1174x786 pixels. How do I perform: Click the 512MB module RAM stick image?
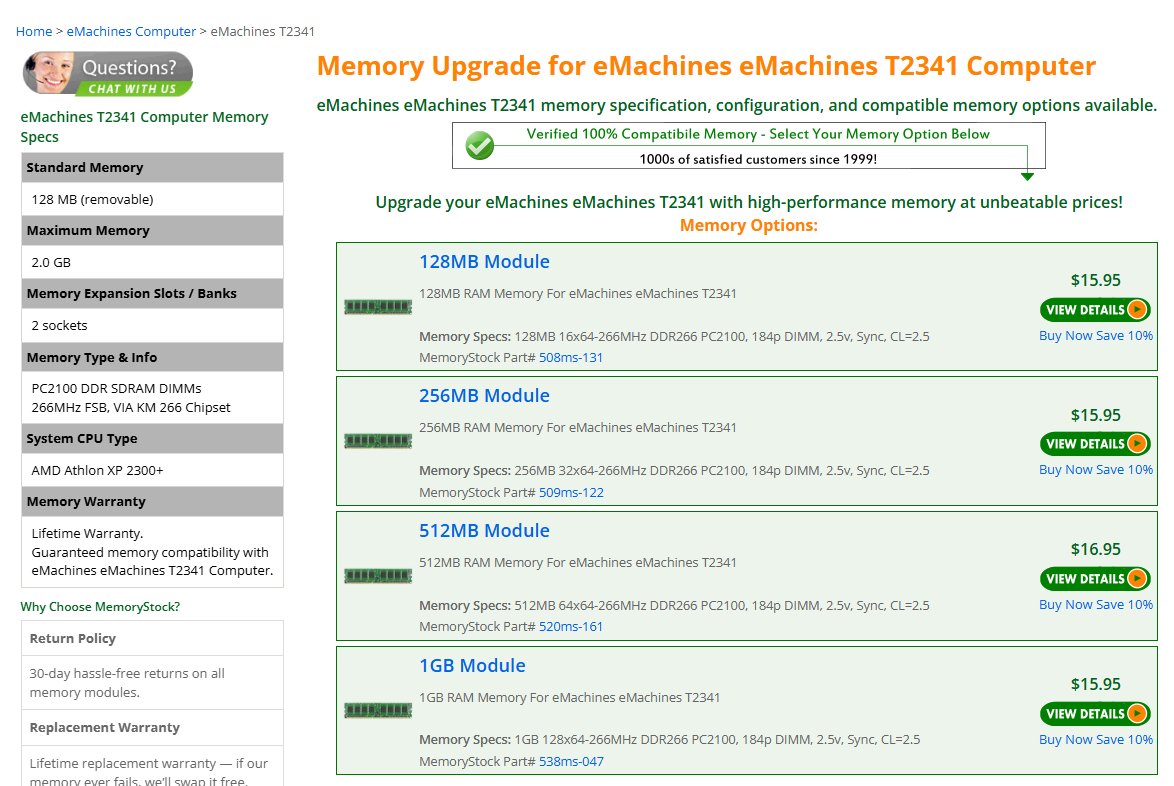click(x=378, y=576)
